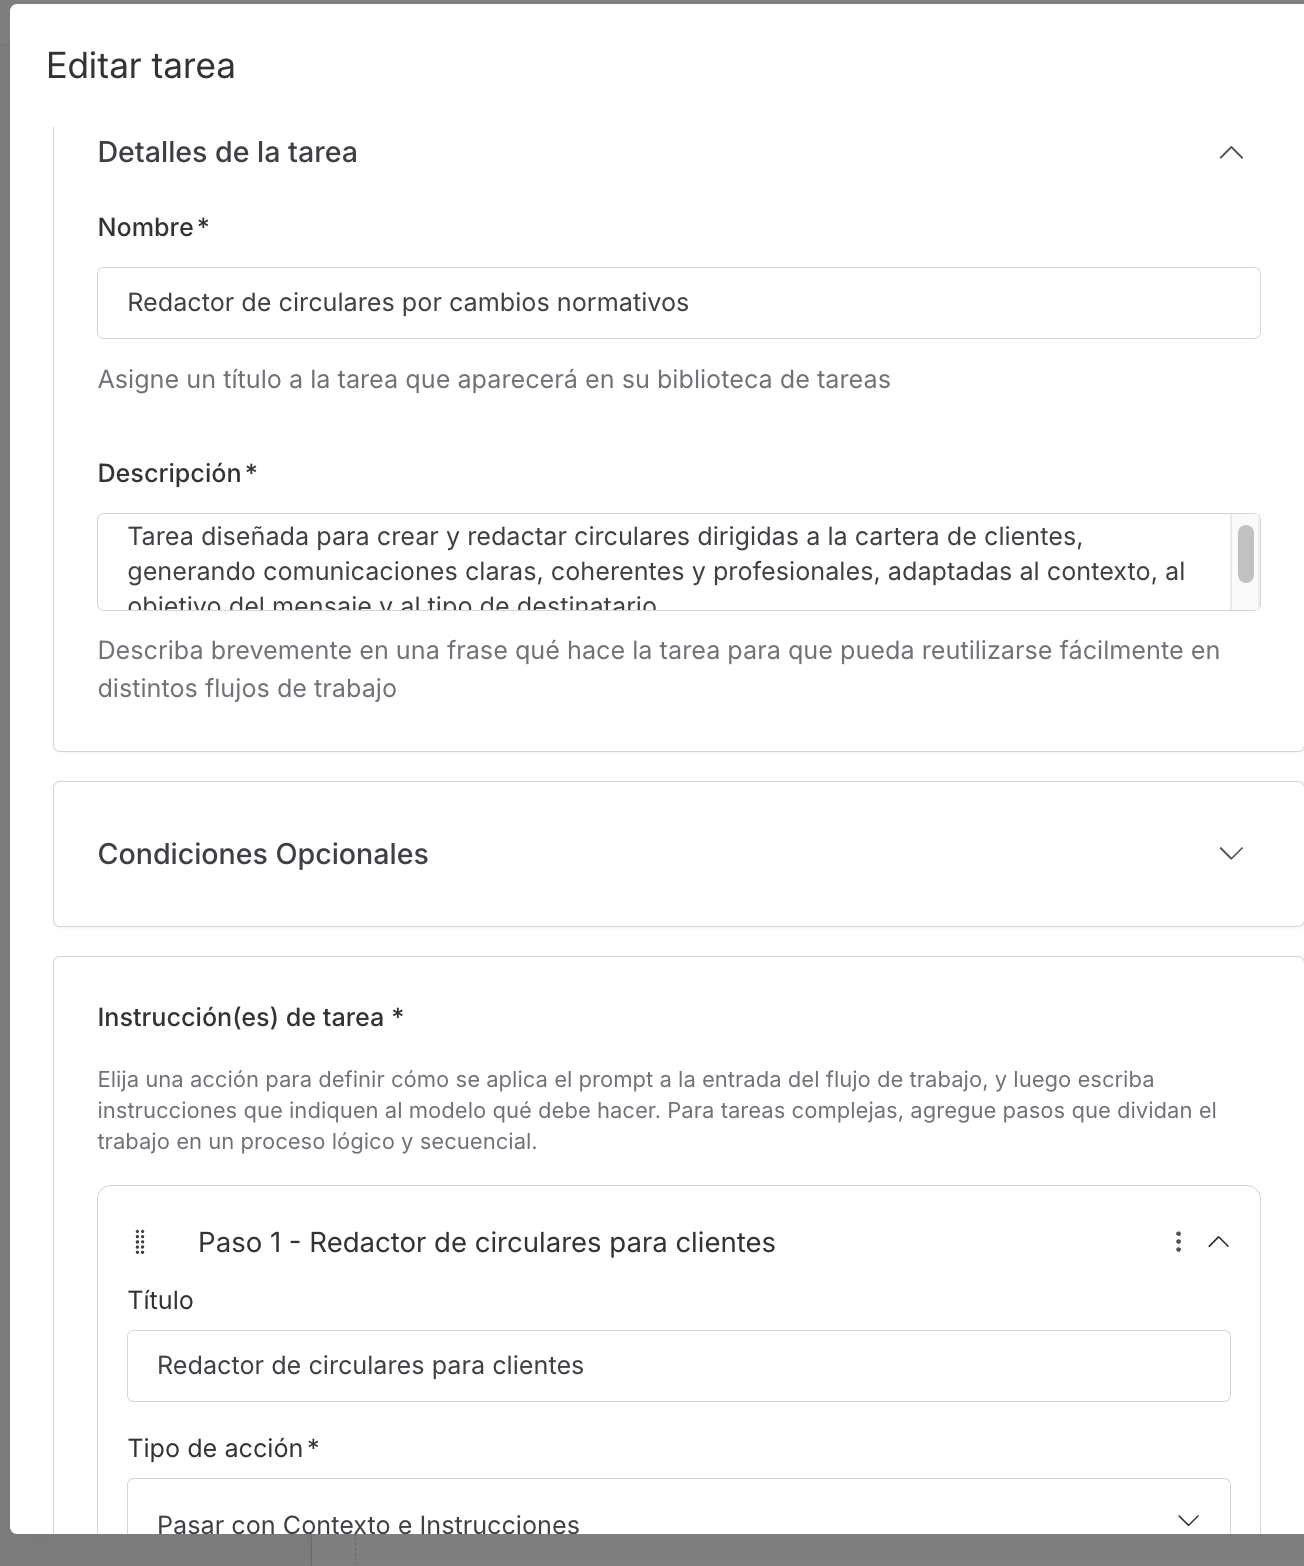Click the Nombre field label
Screen dimensions: 1304x1566
(146, 227)
